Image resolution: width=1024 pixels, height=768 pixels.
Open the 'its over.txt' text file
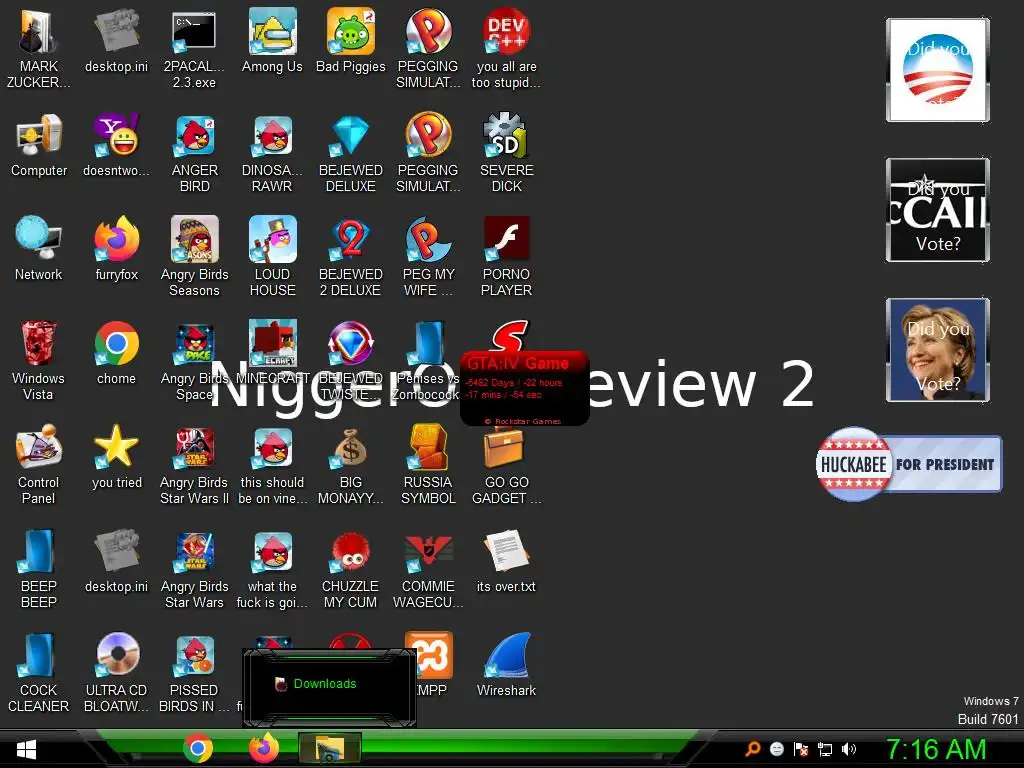click(506, 560)
